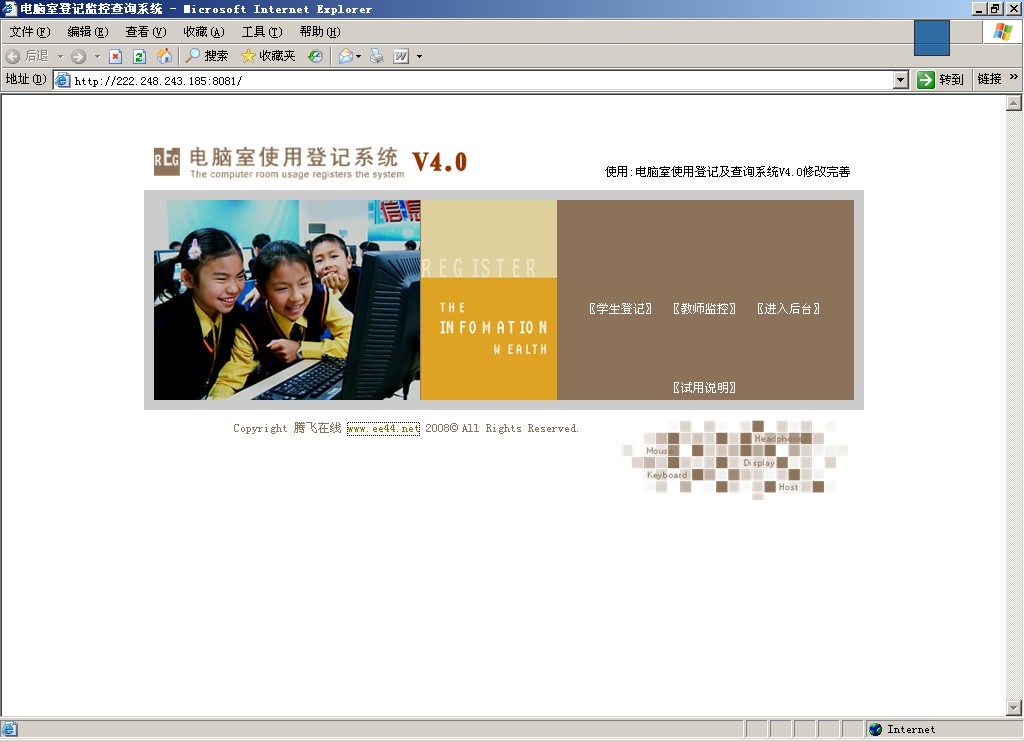Click the Mail envelope icon
This screenshot has height=742, width=1024.
[x=346, y=56]
